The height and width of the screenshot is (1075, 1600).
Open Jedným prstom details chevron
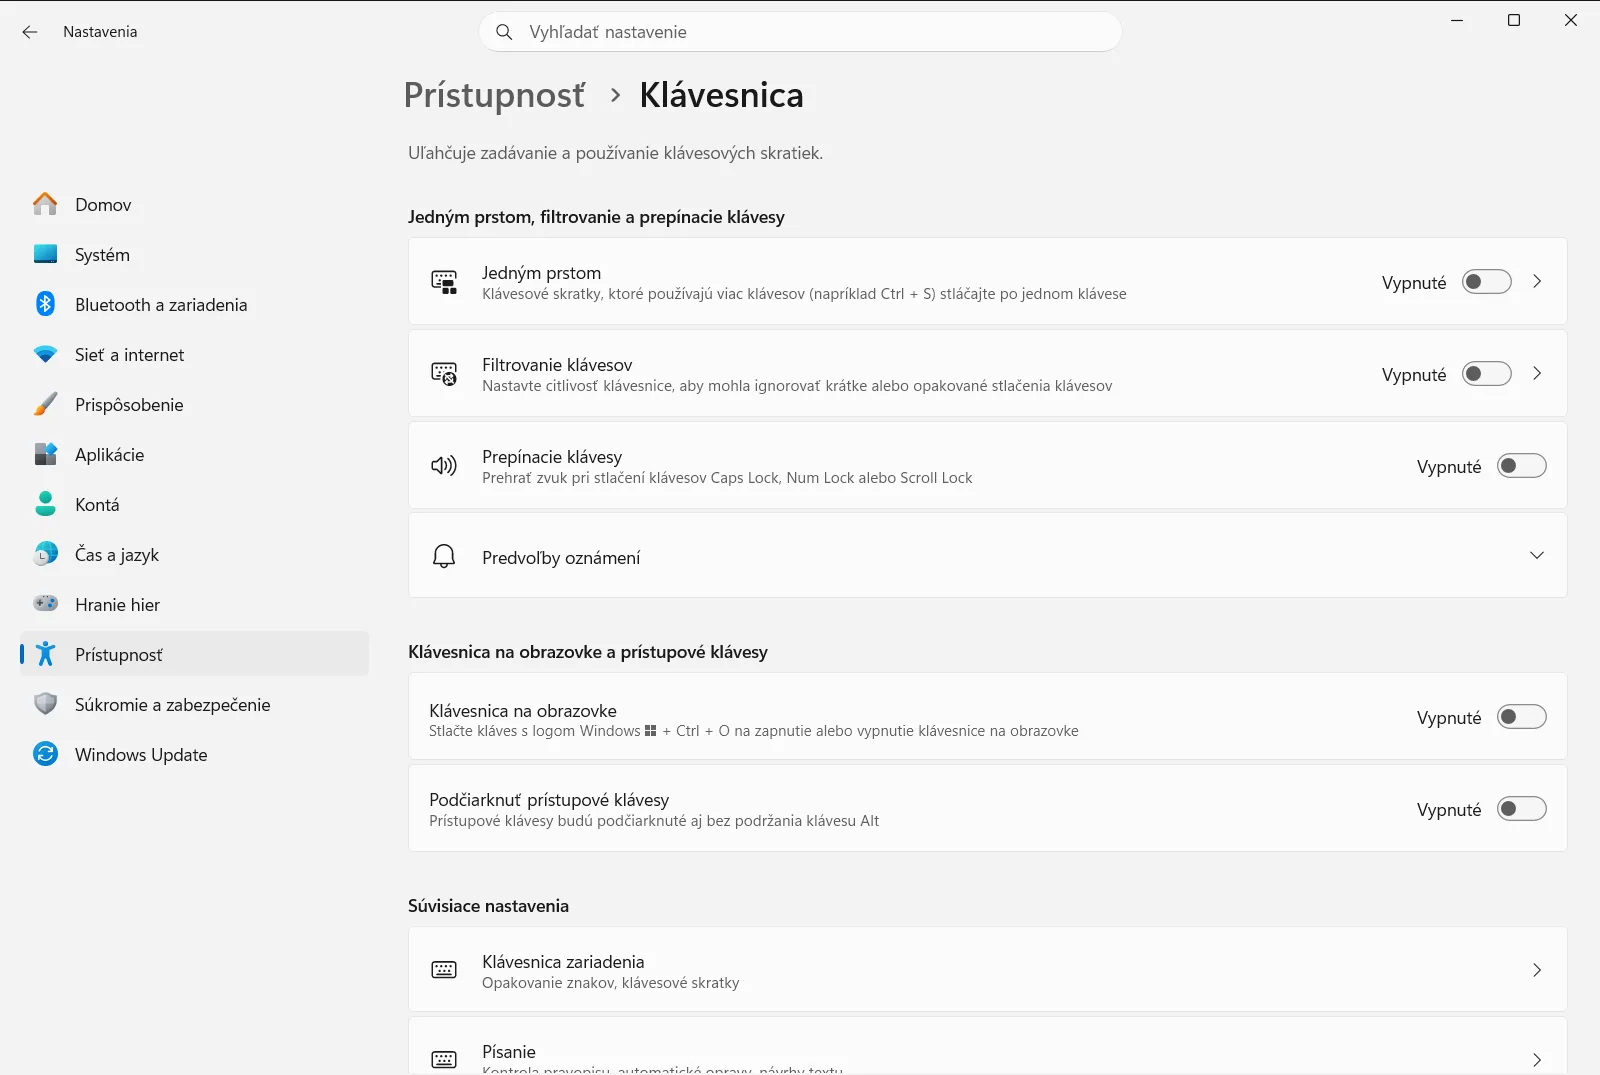1537,282
